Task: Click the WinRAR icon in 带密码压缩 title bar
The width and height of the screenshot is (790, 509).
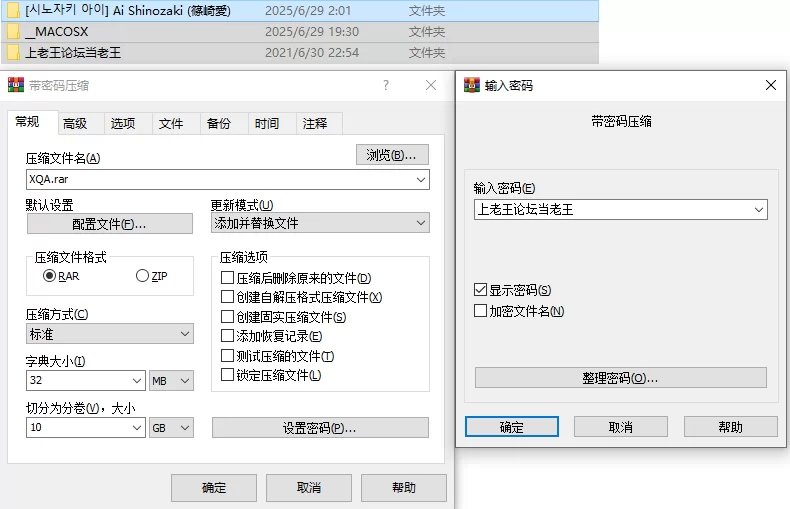Action: [16, 85]
